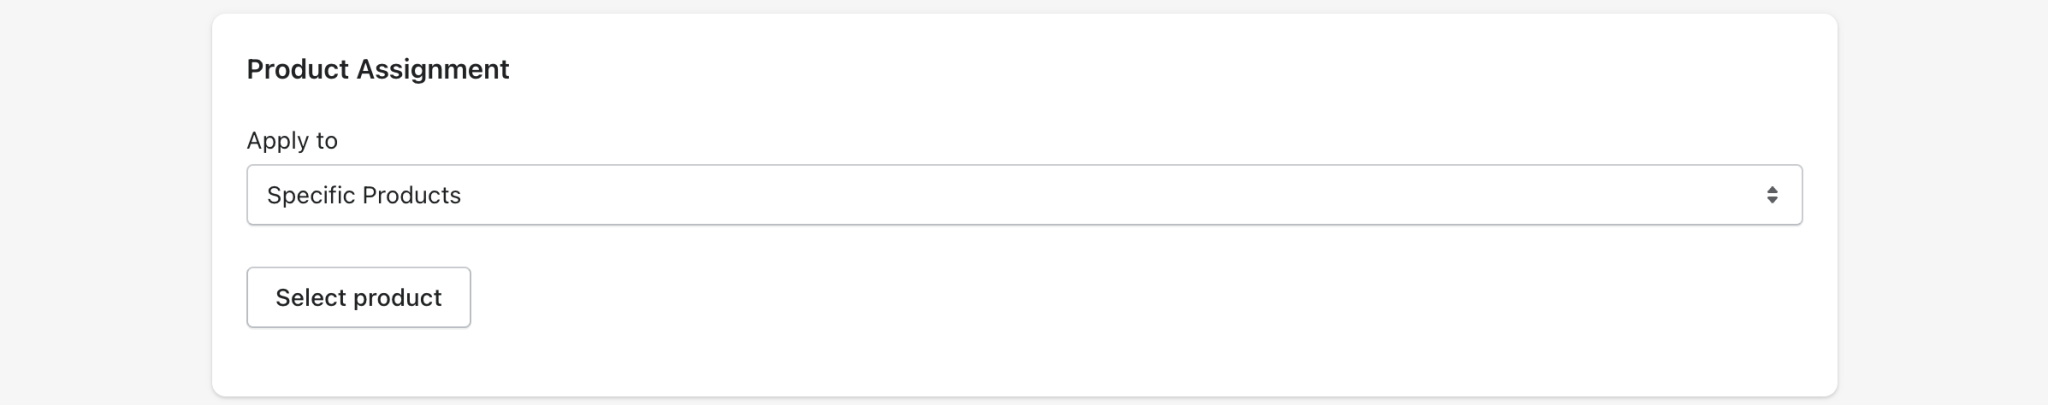Click the Select product button
Image resolution: width=2048 pixels, height=405 pixels.
point(358,297)
